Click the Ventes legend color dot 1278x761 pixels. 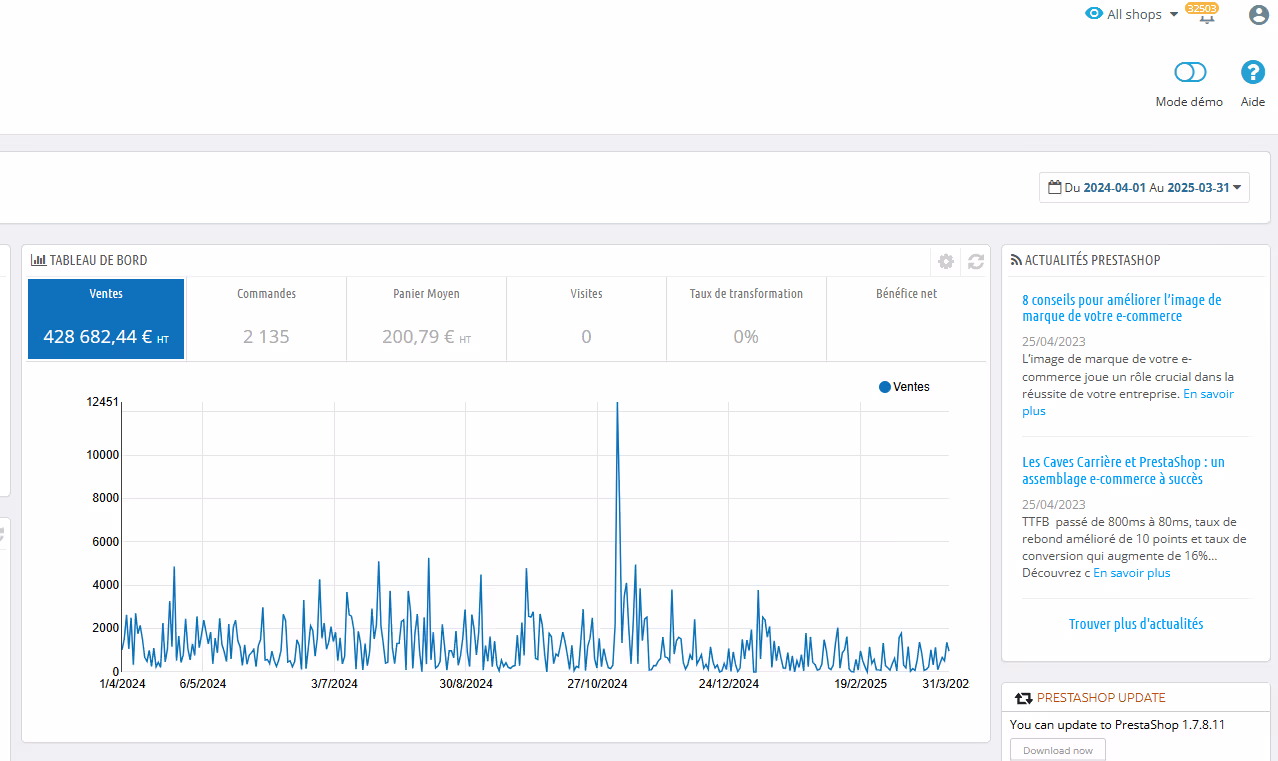(x=884, y=387)
